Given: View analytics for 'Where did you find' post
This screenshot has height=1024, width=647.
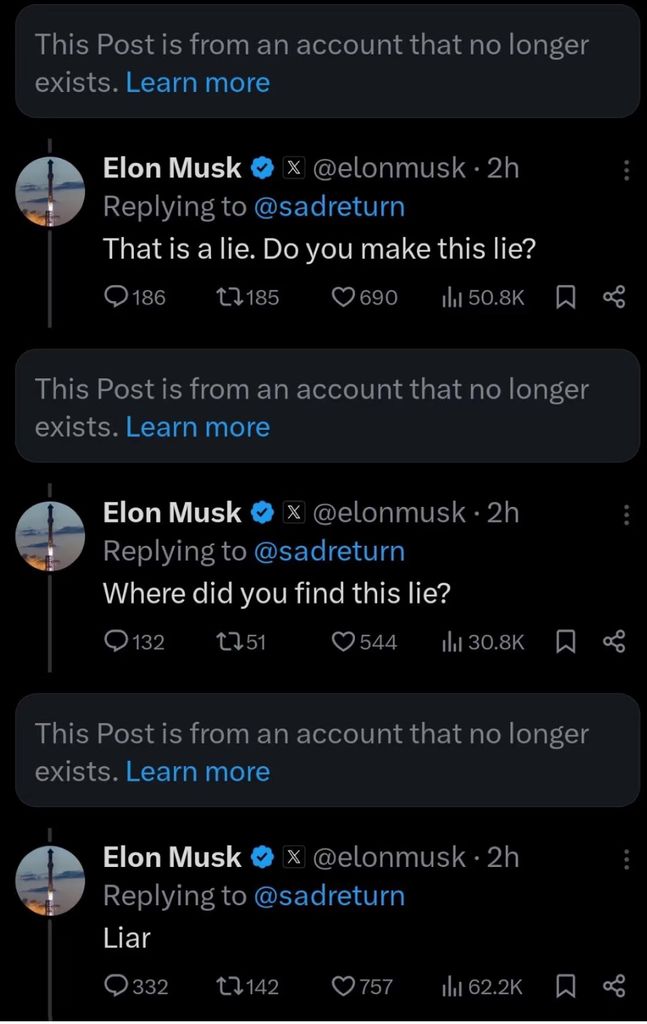Looking at the screenshot, I should (x=482, y=642).
